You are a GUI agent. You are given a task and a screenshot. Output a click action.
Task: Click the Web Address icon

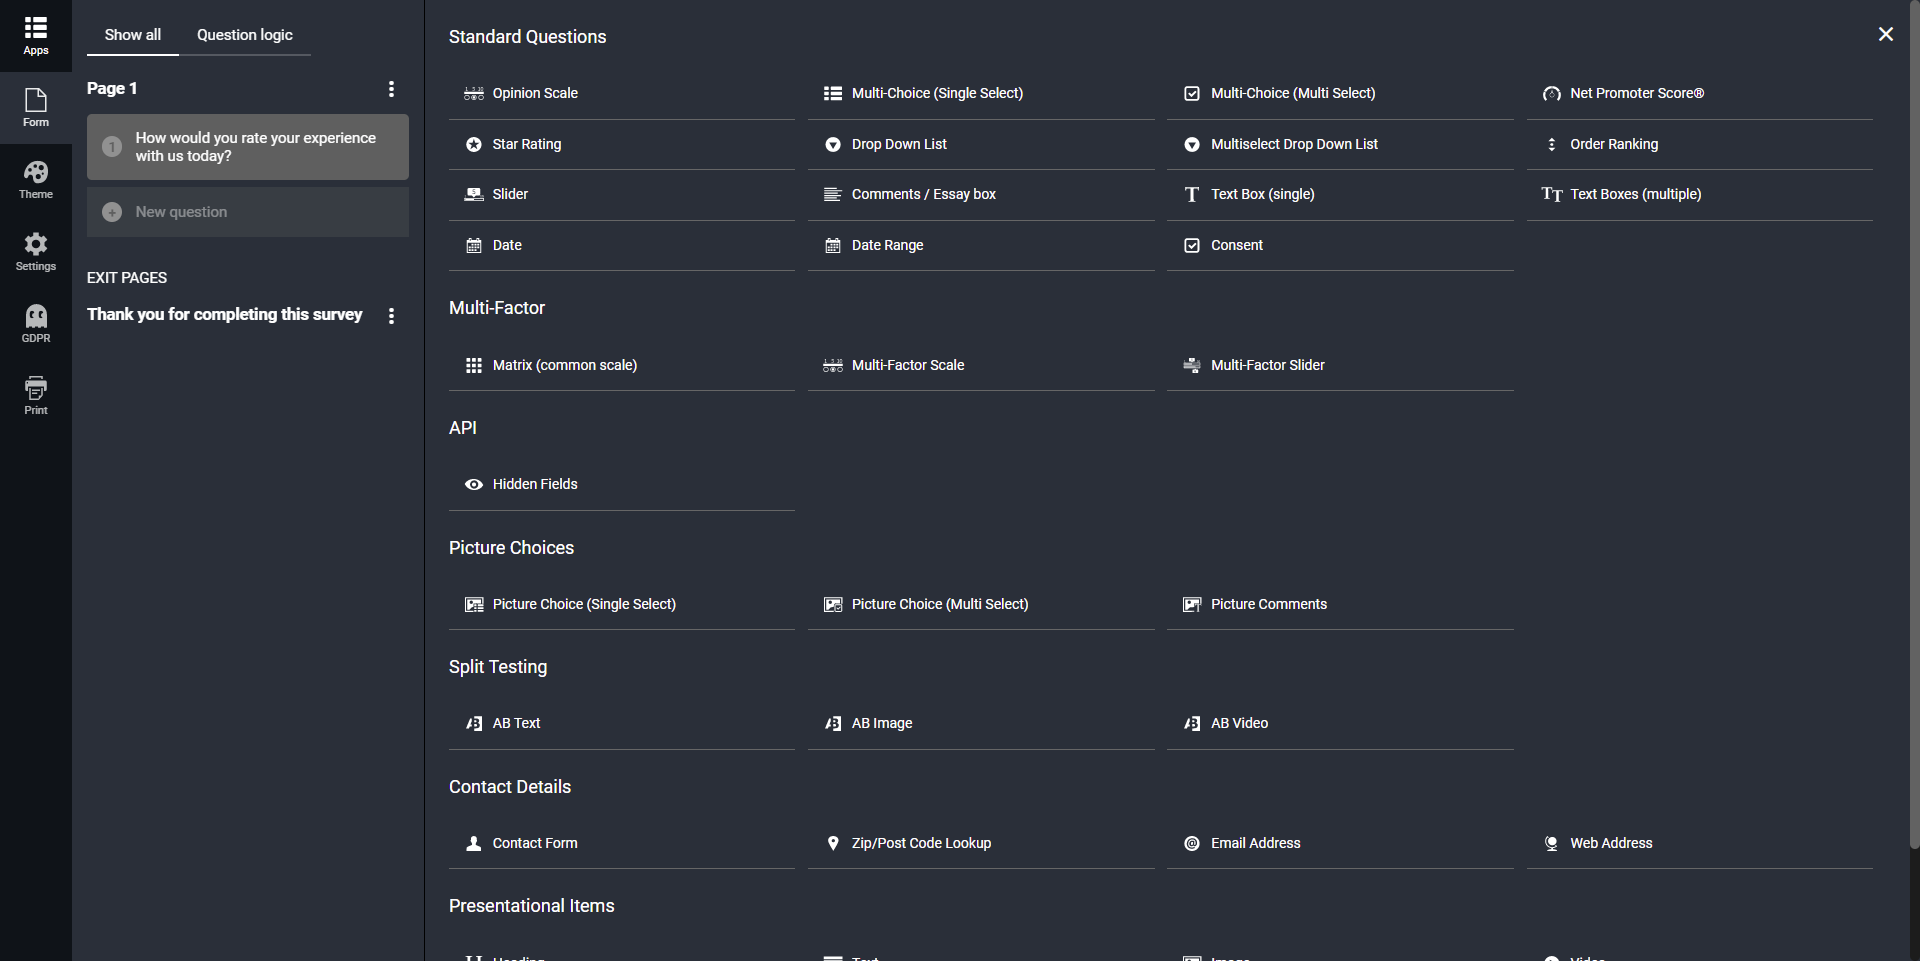click(1552, 843)
